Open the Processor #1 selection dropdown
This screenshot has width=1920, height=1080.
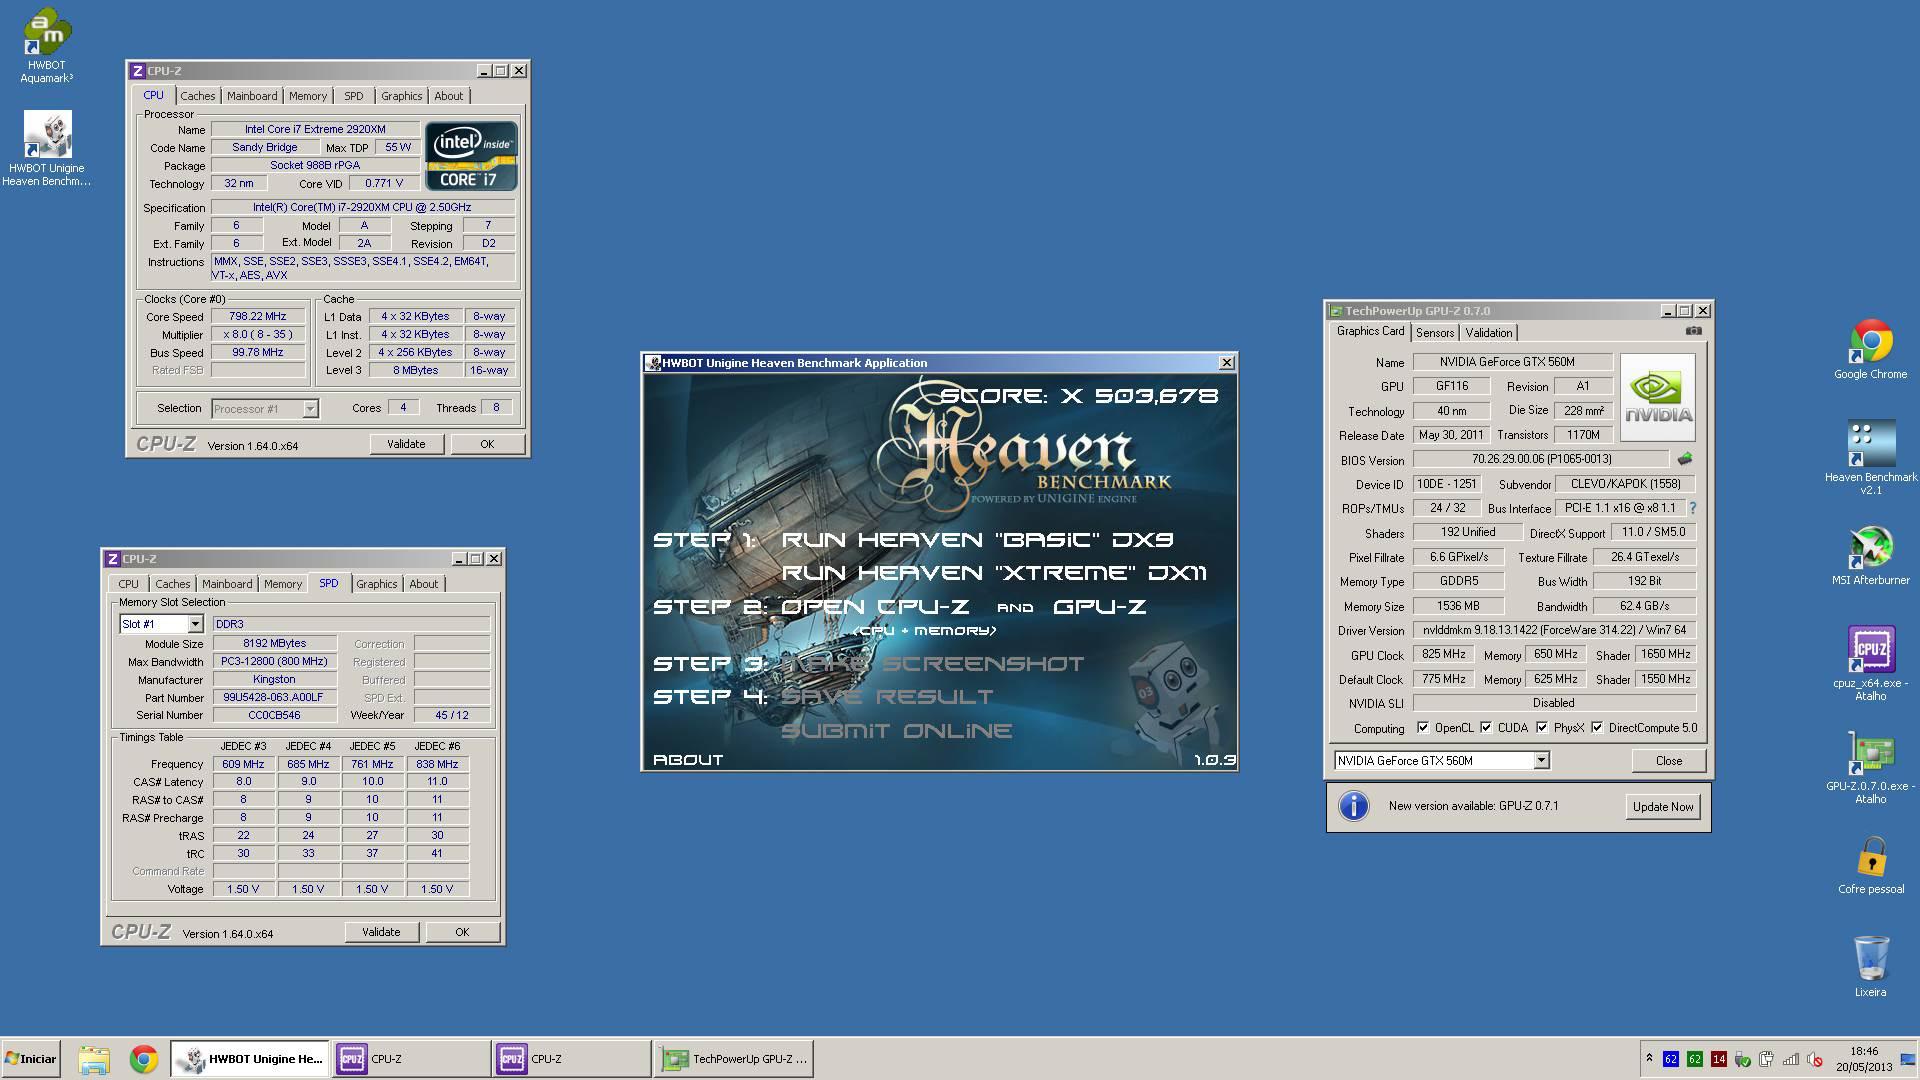[310, 408]
